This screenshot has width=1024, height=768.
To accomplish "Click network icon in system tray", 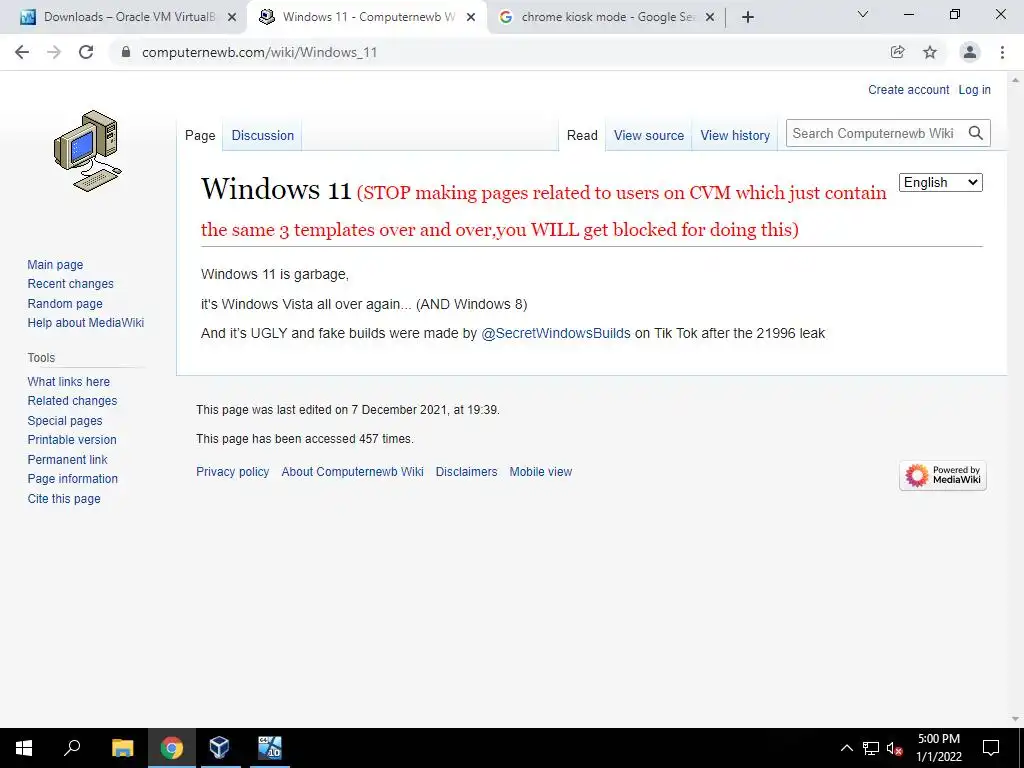I will pyautogui.click(x=871, y=748).
